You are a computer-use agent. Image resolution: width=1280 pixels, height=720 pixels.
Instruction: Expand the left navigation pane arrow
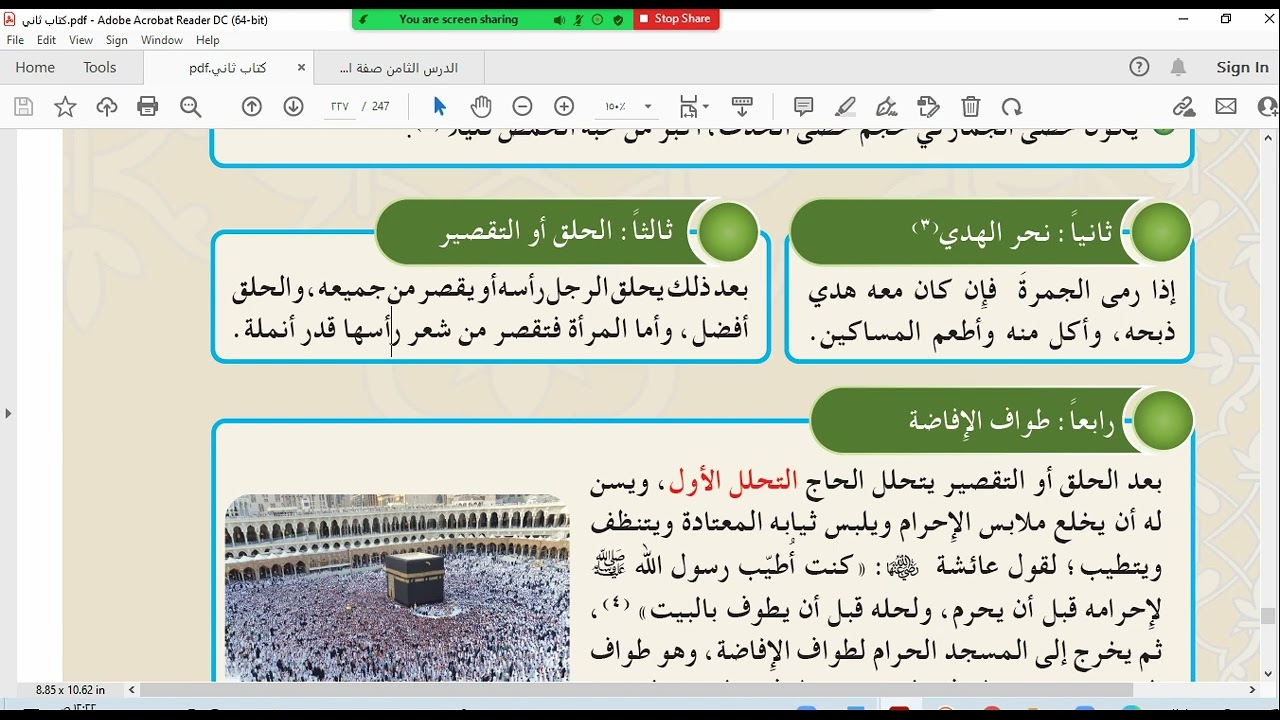pyautogui.click(x=8, y=412)
